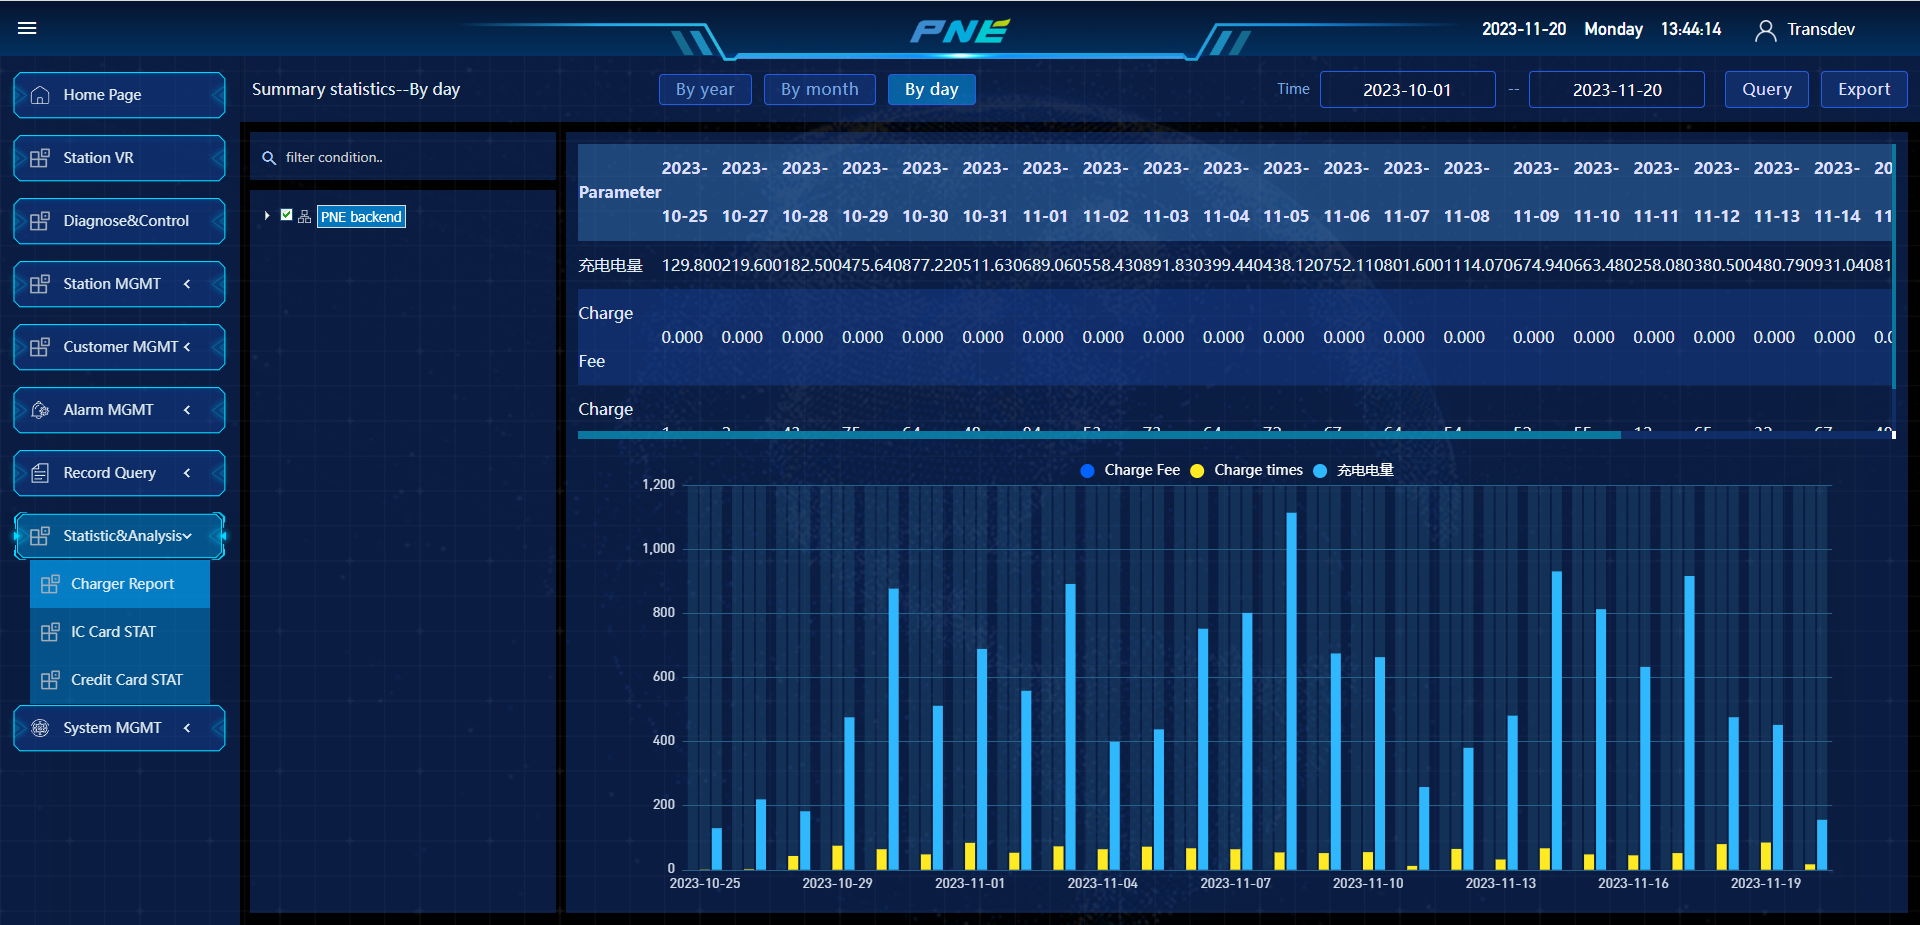
Task: Click the Transdev username
Action: [1821, 30]
